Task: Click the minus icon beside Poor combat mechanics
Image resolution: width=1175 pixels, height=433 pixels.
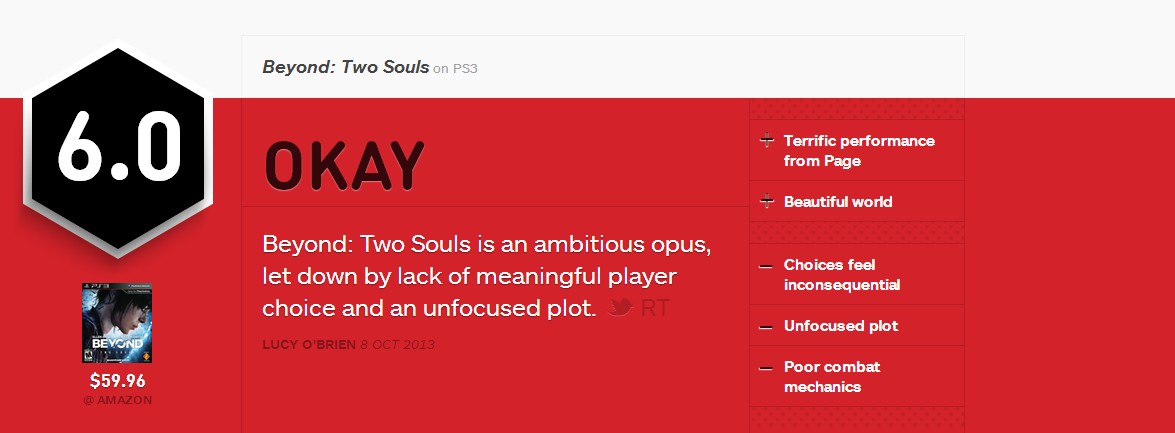Action: pyautogui.click(x=766, y=369)
